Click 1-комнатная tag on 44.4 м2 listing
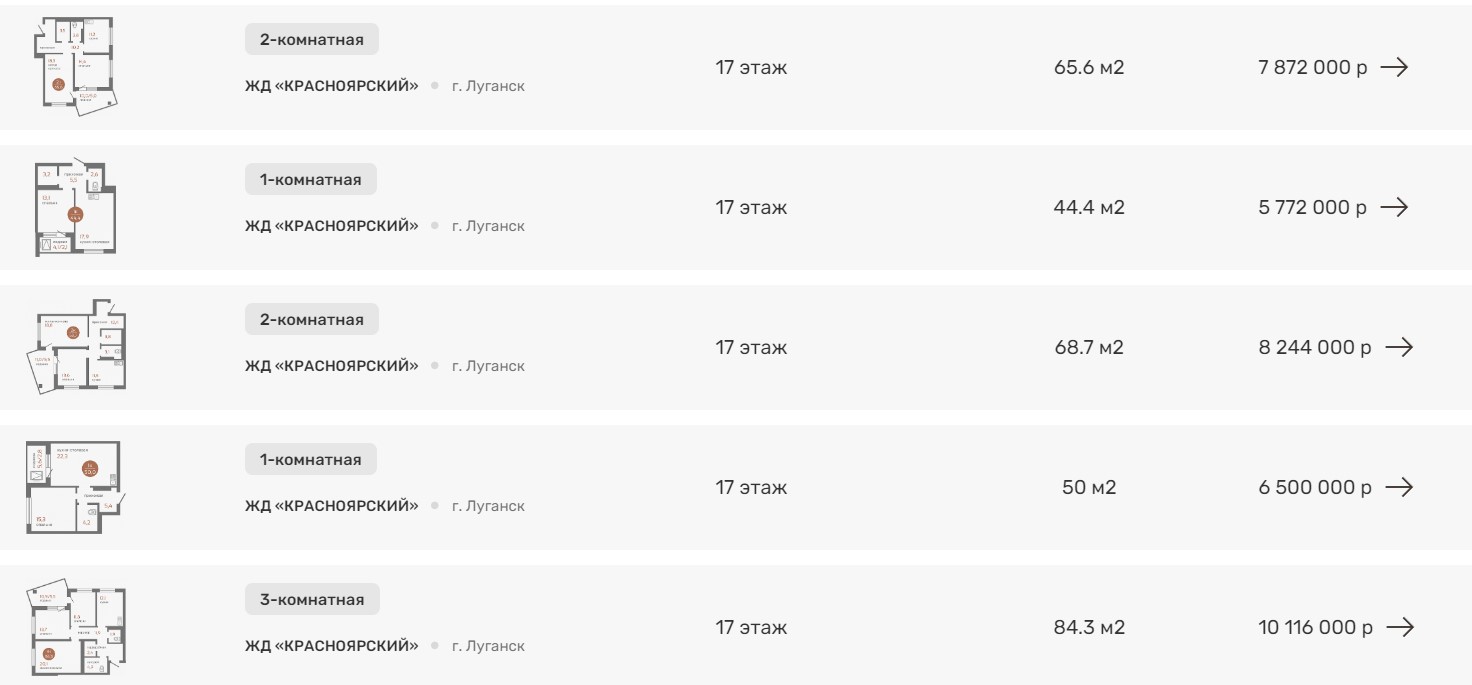This screenshot has width=1472, height=685. point(311,180)
